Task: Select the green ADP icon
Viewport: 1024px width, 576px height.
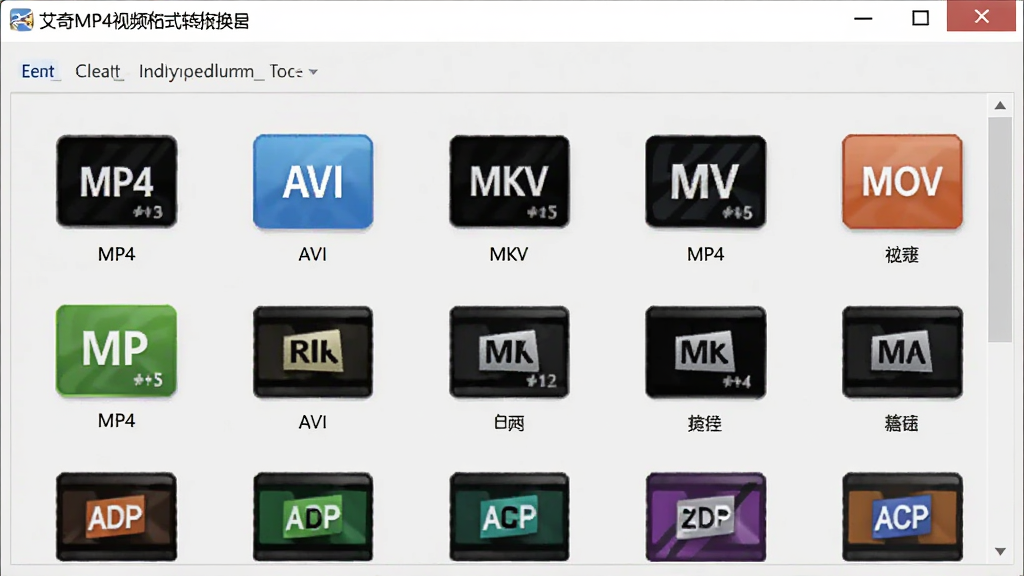Action: coord(313,517)
